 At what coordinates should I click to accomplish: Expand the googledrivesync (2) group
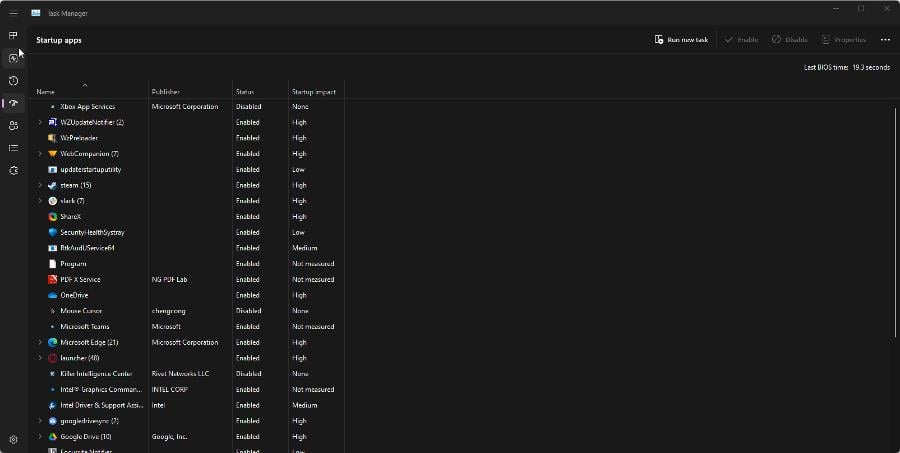[x=40, y=421]
